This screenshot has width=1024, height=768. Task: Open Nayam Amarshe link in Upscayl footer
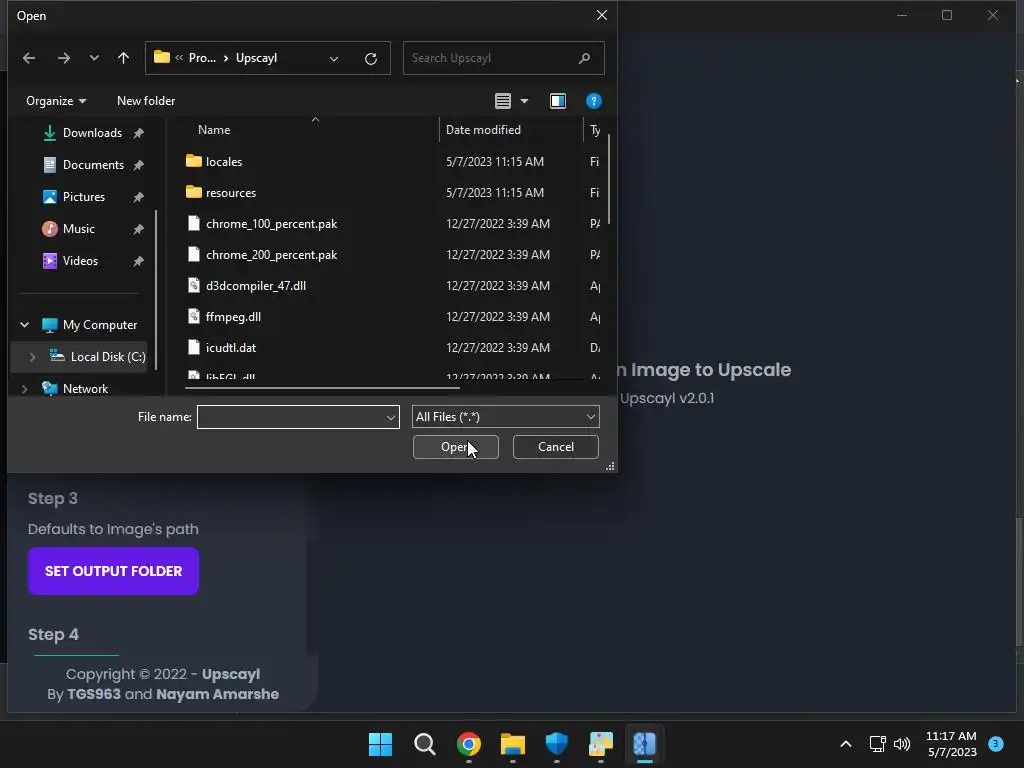click(x=217, y=694)
